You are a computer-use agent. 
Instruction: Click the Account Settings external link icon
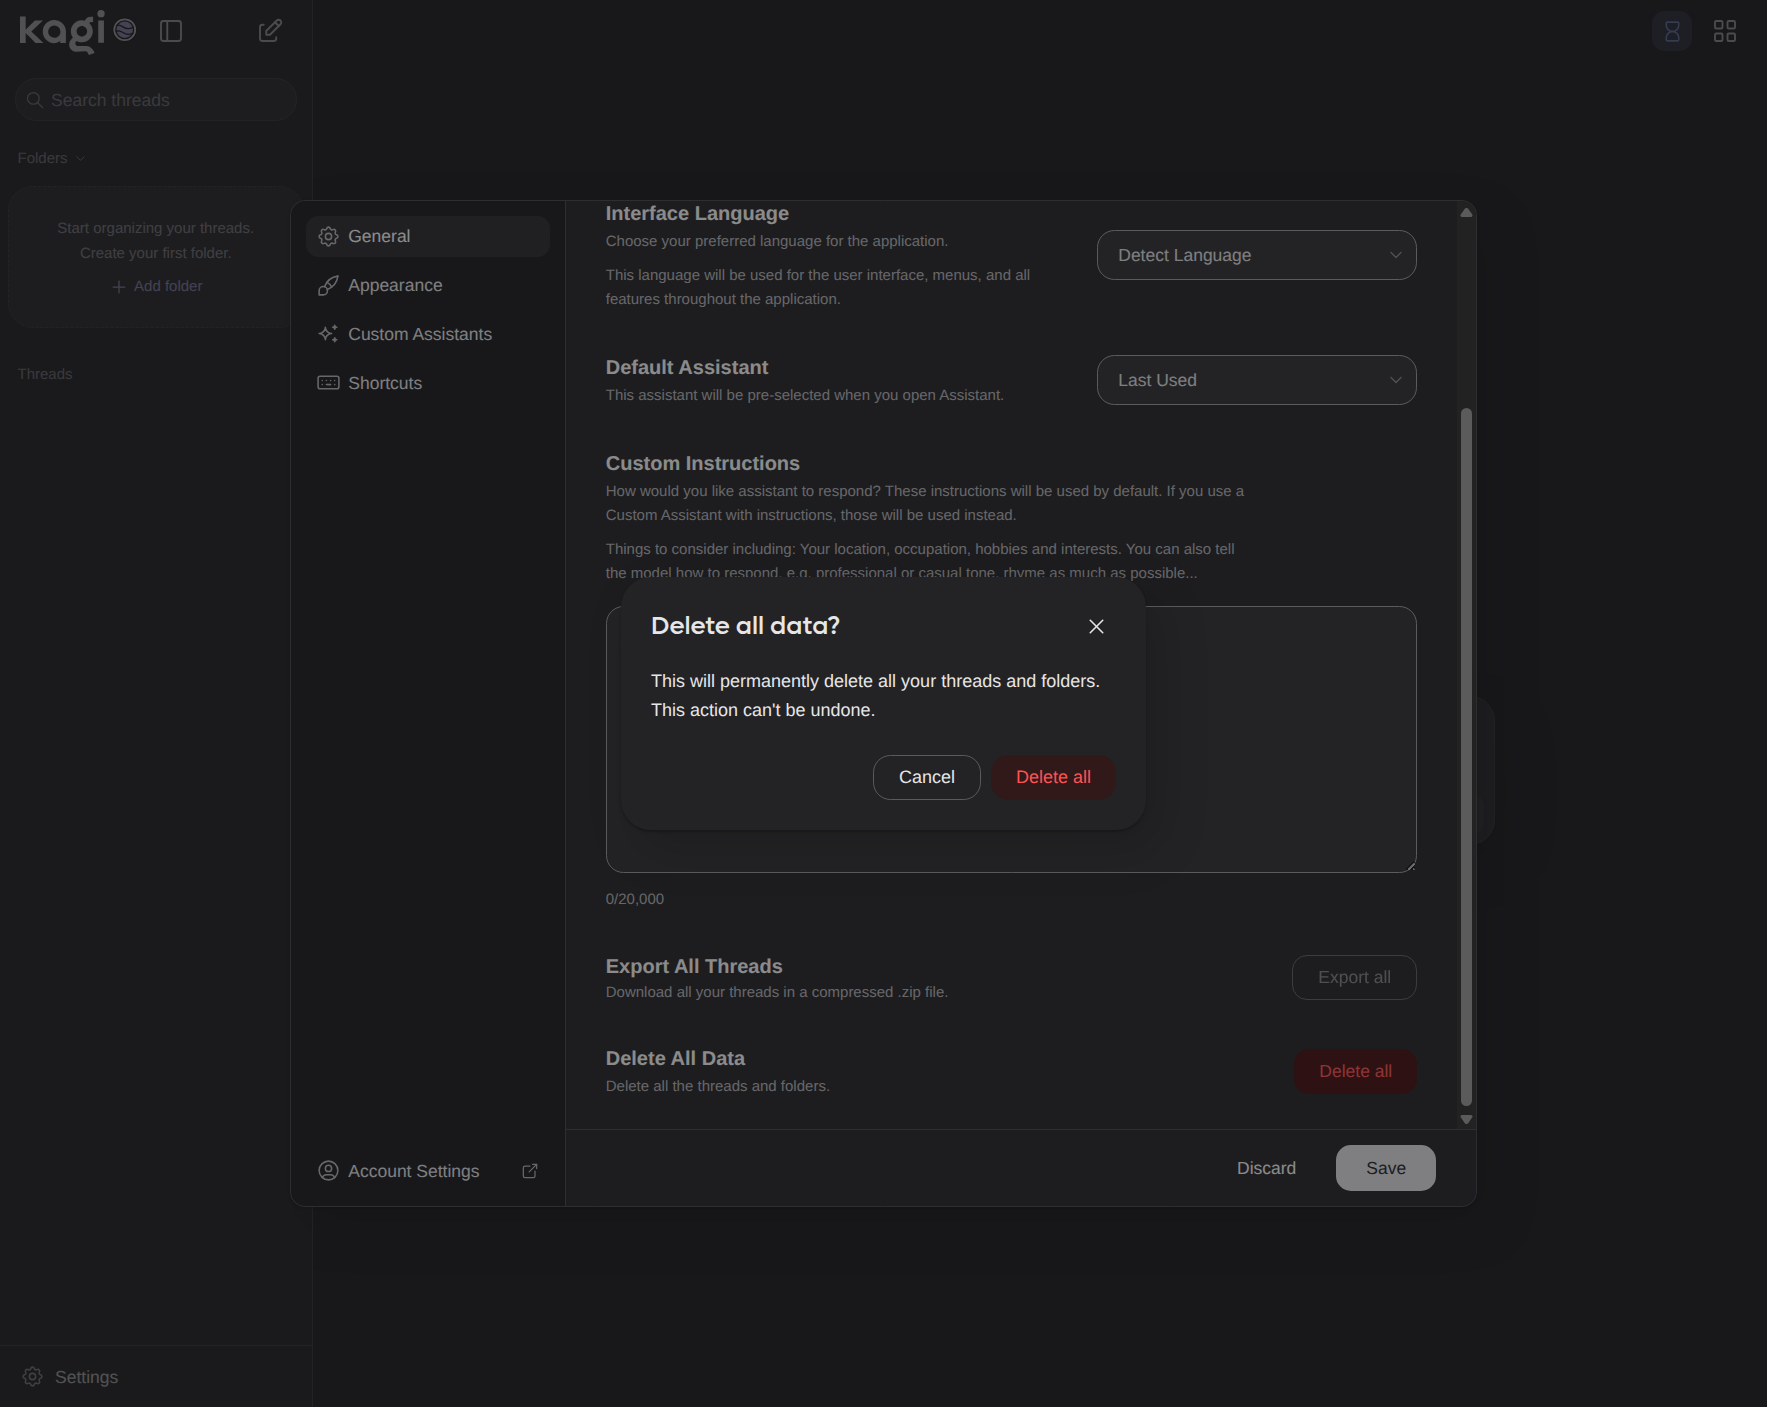tap(530, 1171)
